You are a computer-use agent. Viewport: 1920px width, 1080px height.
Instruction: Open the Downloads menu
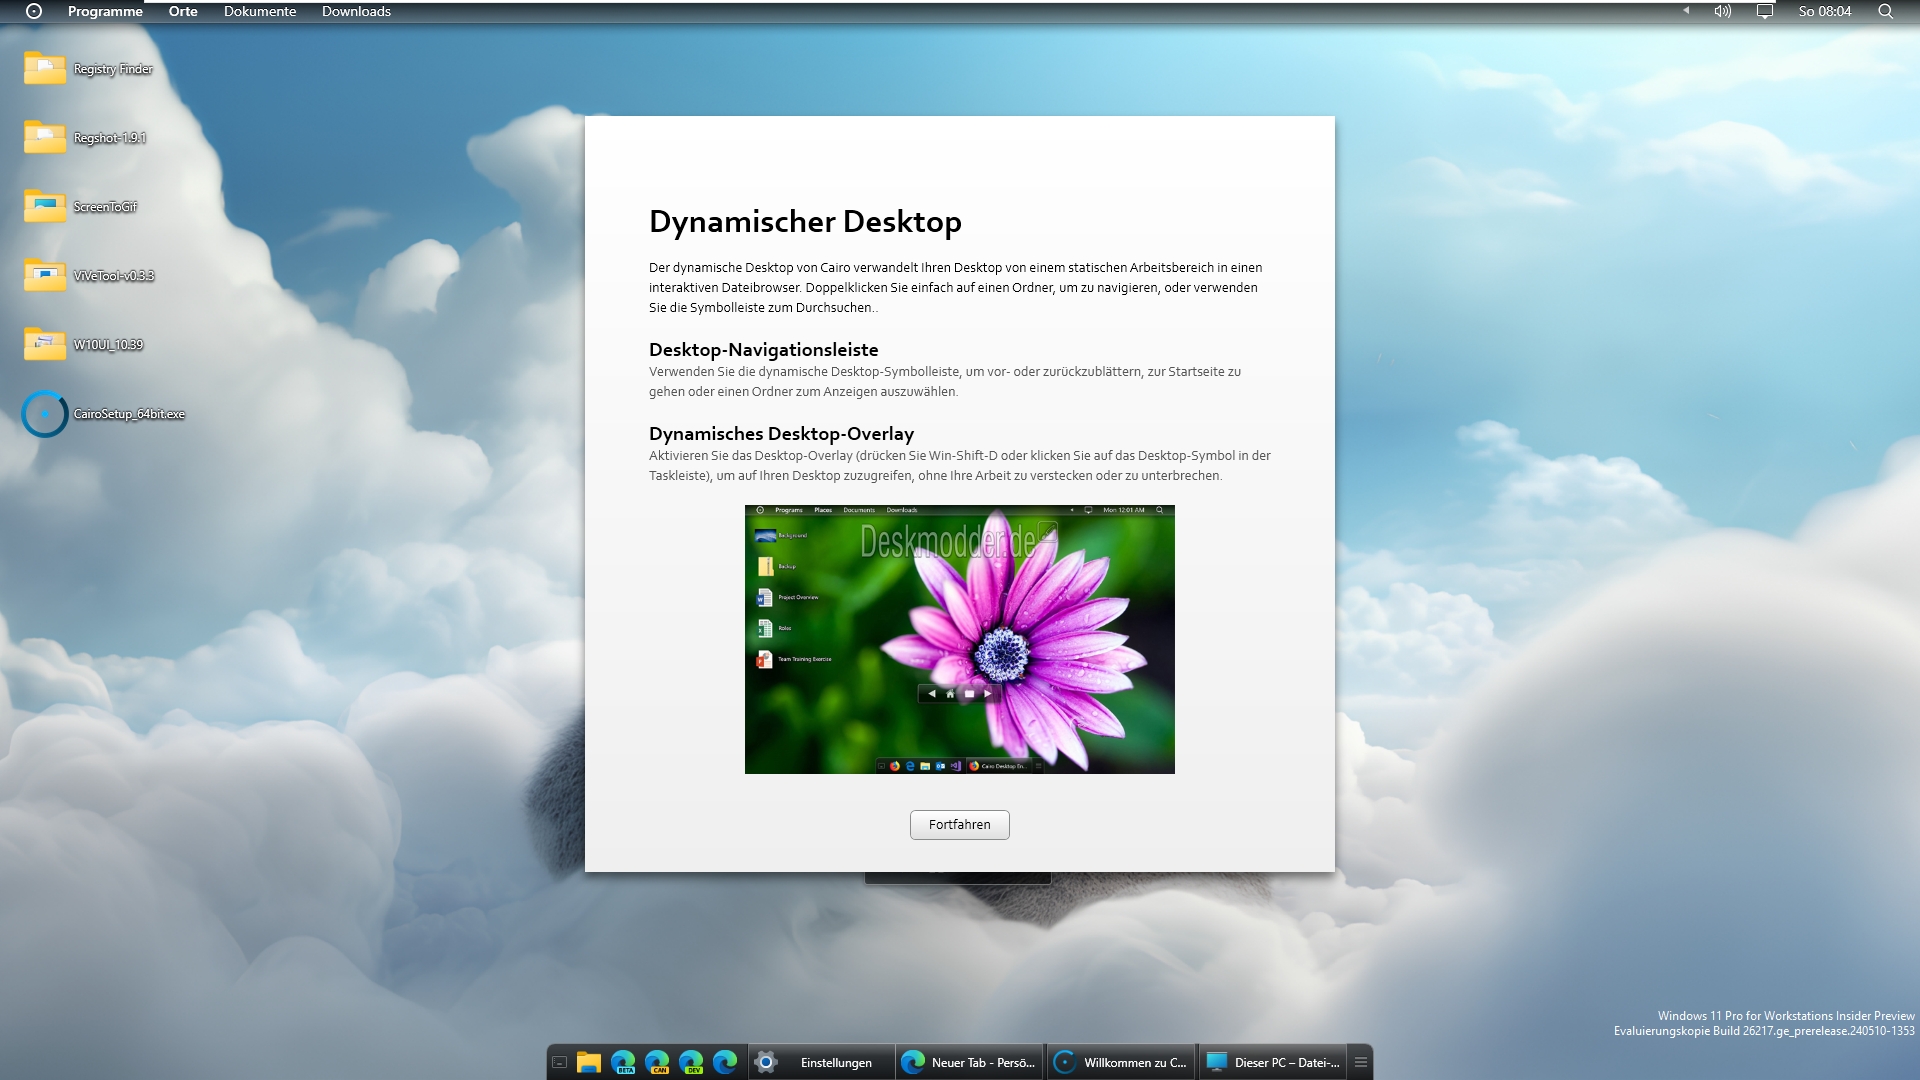click(x=356, y=11)
